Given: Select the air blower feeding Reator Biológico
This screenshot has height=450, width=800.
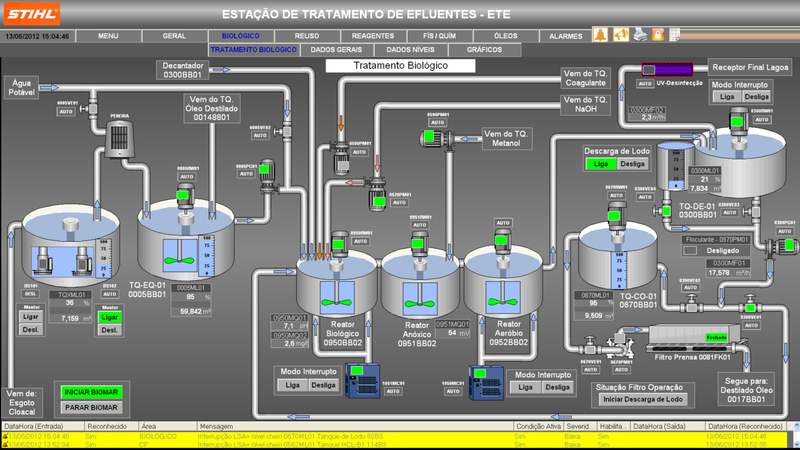Looking at the screenshot, I should (x=363, y=380).
